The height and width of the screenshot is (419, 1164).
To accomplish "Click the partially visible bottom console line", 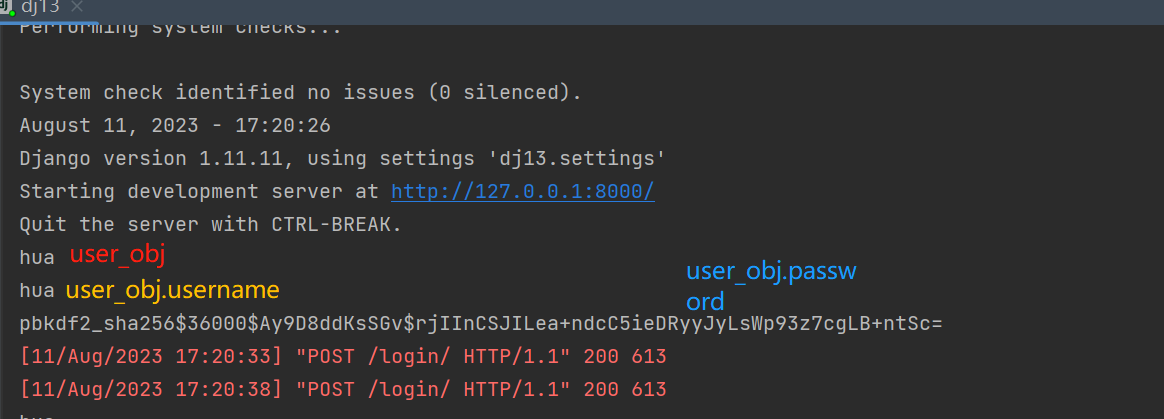I will (37, 415).
